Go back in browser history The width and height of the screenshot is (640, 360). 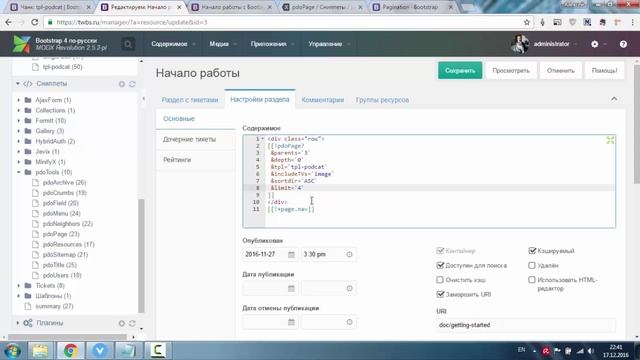pyautogui.click(x=9, y=22)
